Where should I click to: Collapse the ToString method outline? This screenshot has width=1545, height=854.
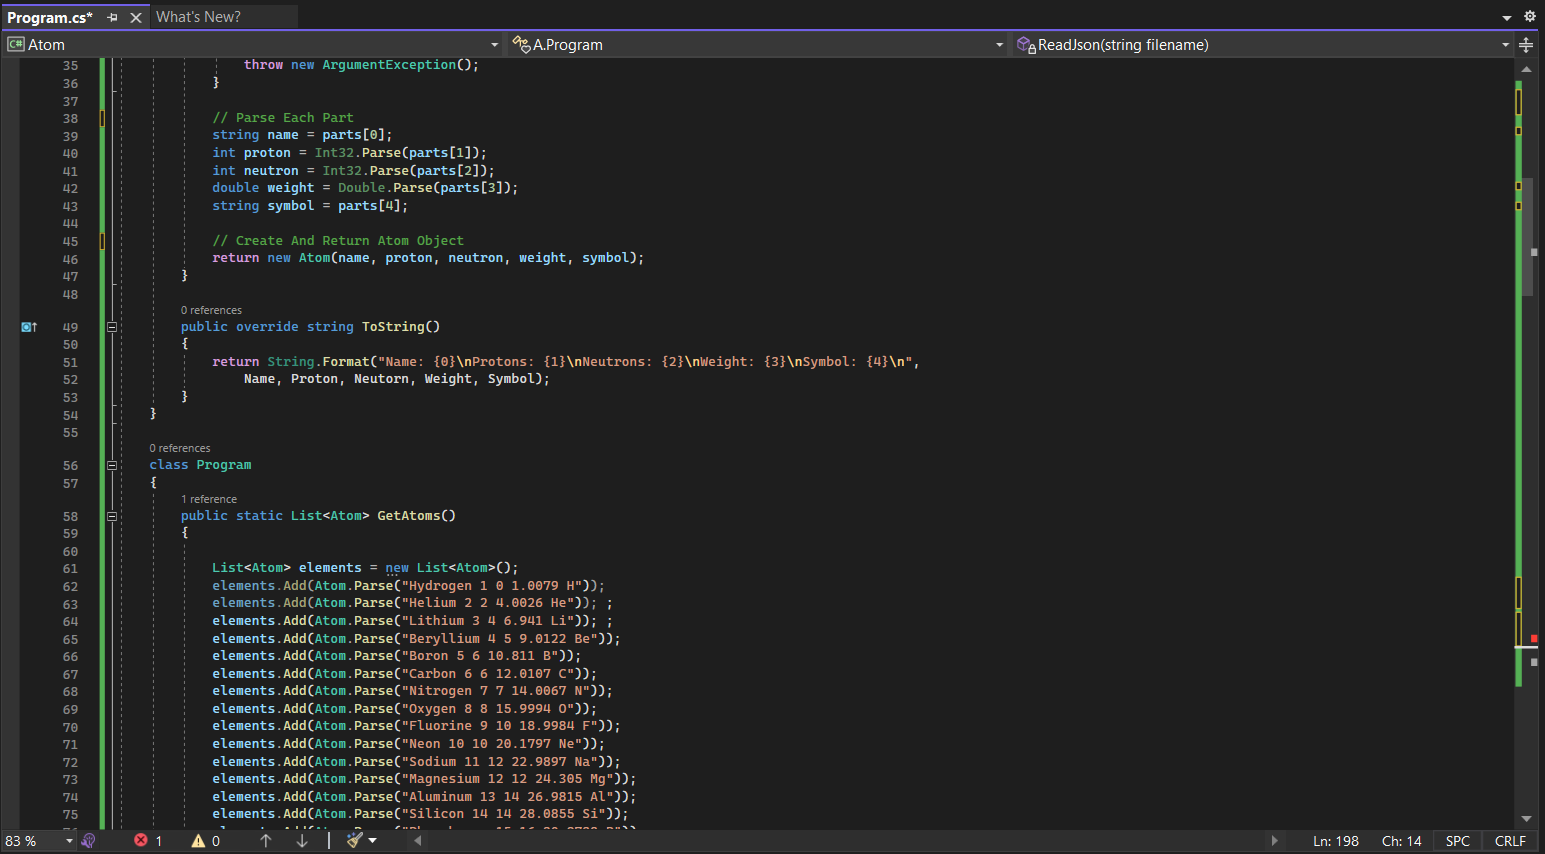pos(112,327)
